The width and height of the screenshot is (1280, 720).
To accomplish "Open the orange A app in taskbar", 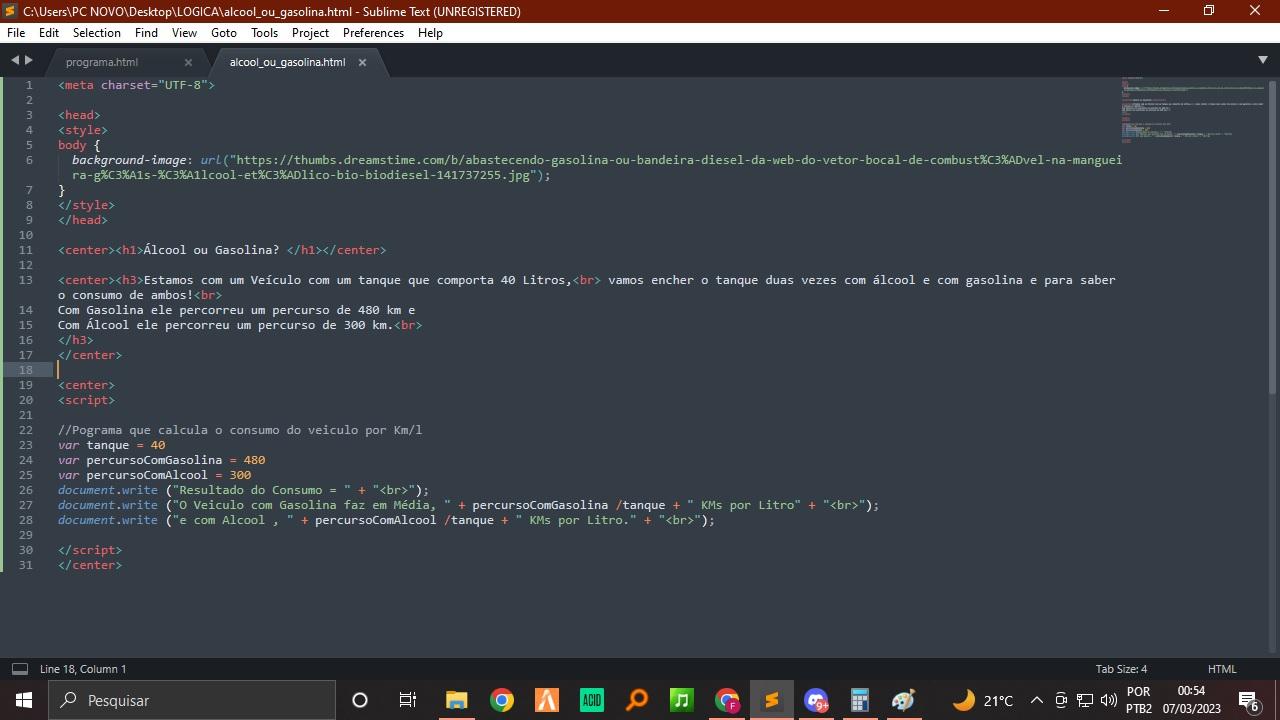I will [546, 700].
